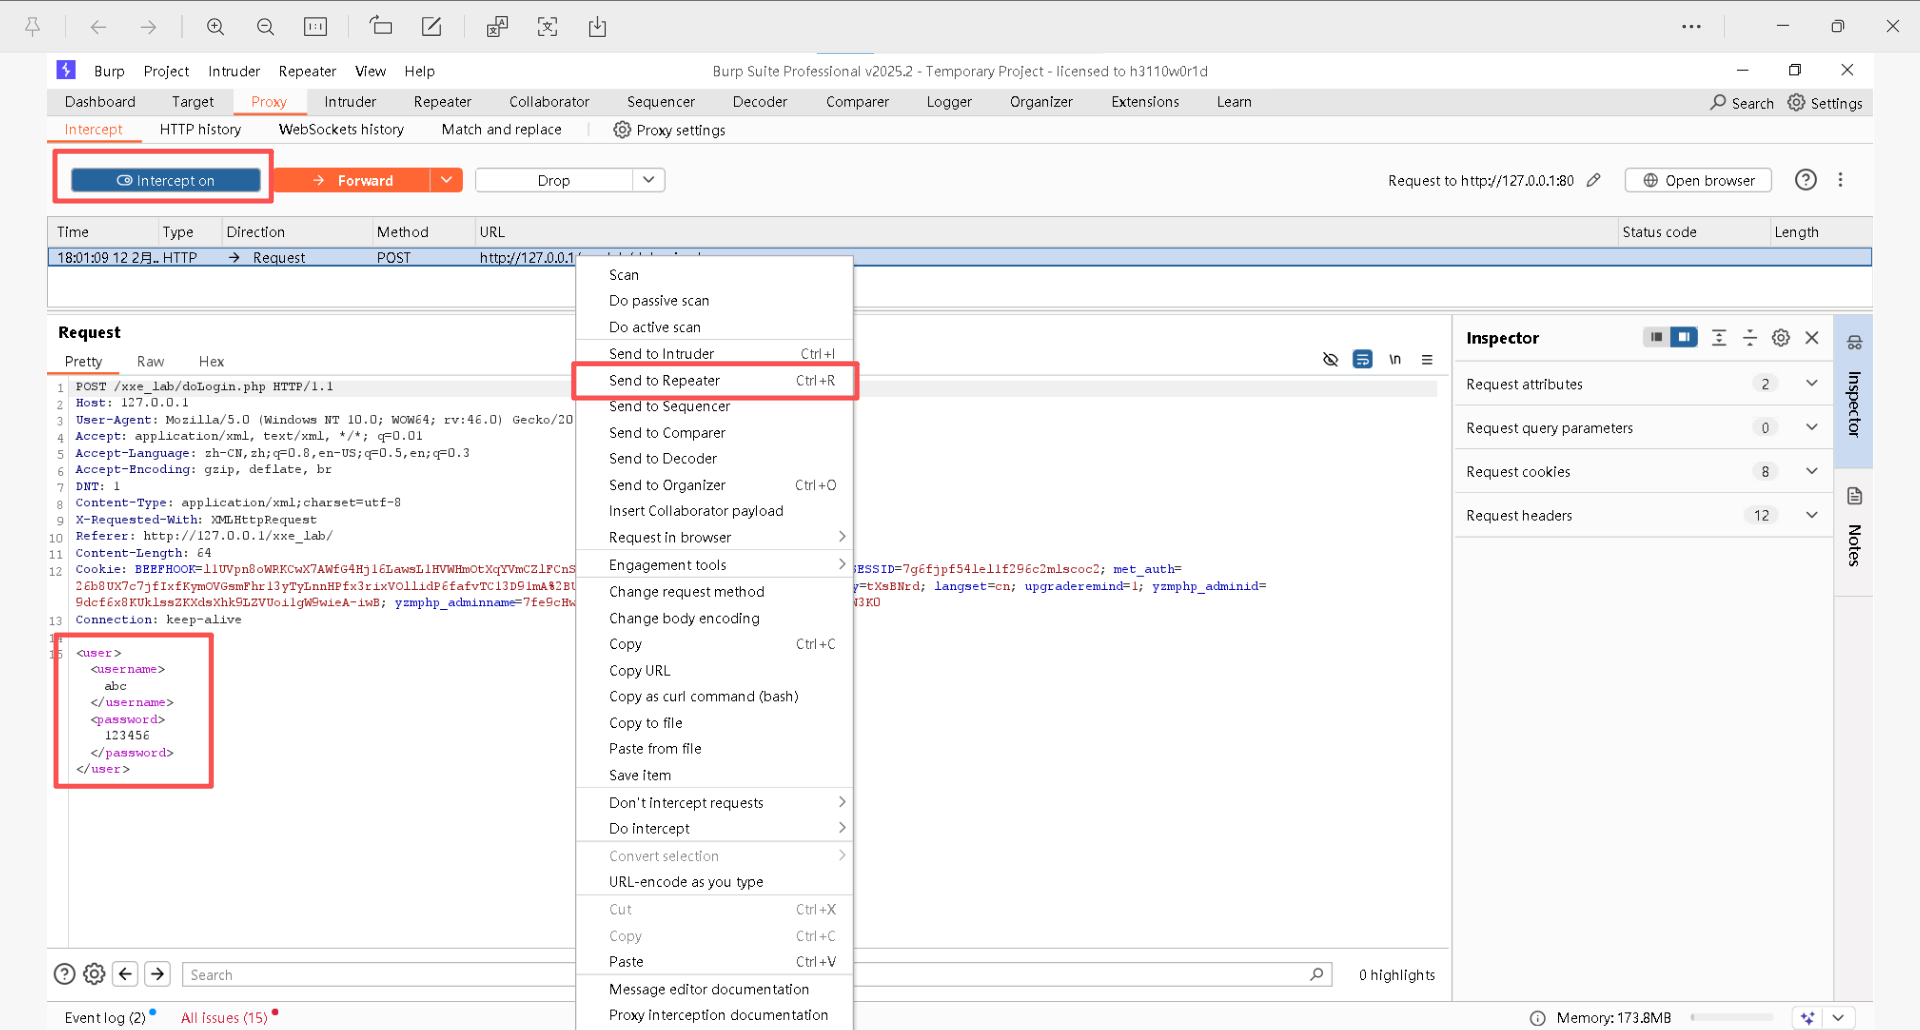1920x1030 pixels.
Task: Toggle line wrap in the message editor
Action: [1362, 360]
